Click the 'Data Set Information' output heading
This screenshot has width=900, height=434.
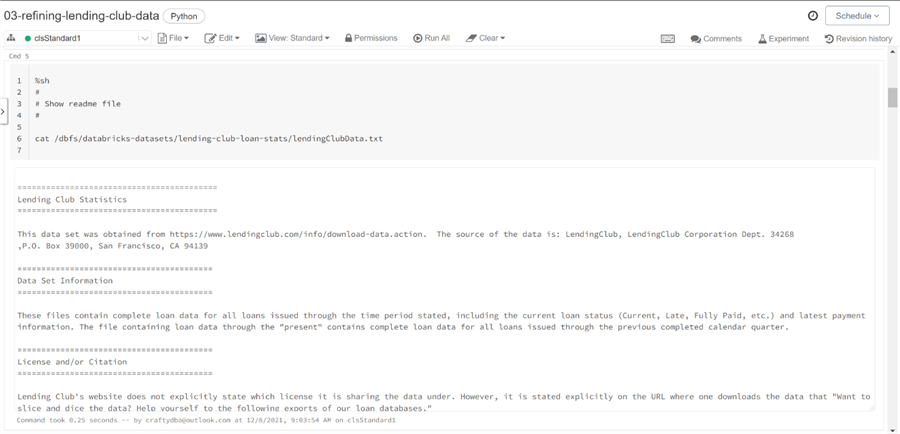(x=65, y=281)
